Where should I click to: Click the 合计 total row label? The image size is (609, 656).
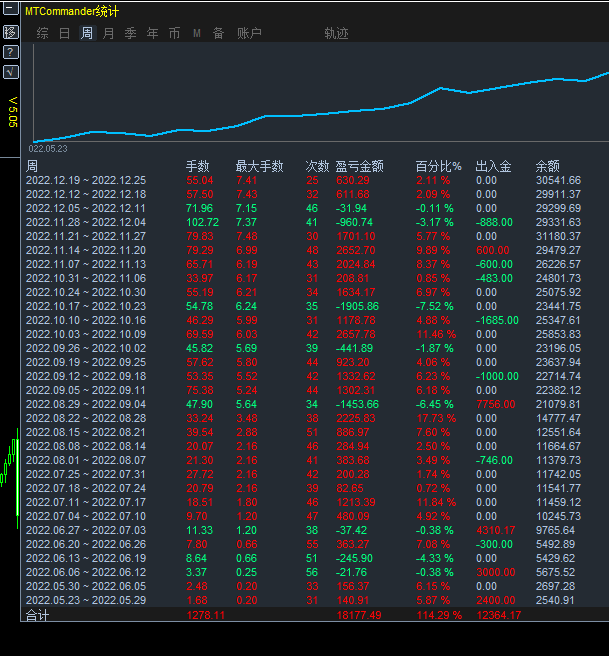coord(38,615)
